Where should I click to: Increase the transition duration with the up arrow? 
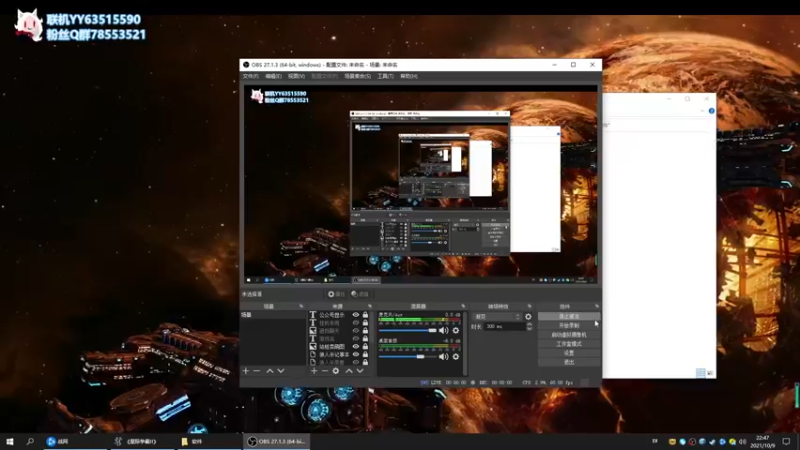(529, 324)
